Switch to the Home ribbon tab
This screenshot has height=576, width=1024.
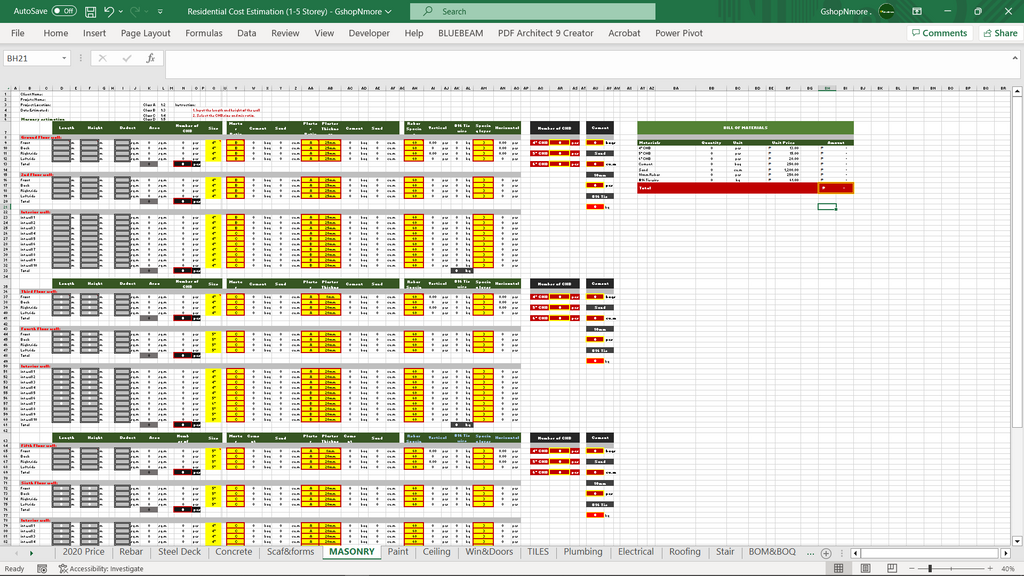[x=56, y=33]
